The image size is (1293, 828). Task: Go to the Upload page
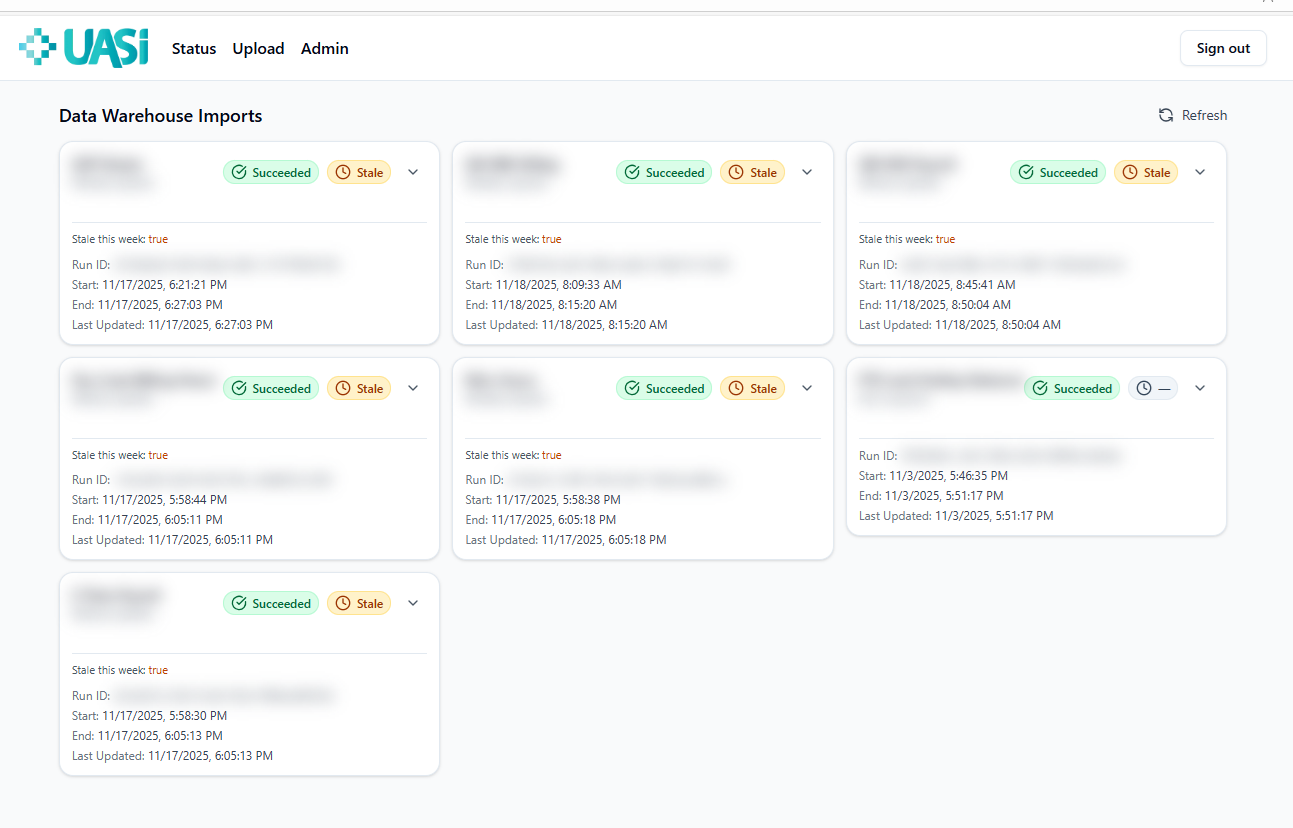click(x=258, y=48)
